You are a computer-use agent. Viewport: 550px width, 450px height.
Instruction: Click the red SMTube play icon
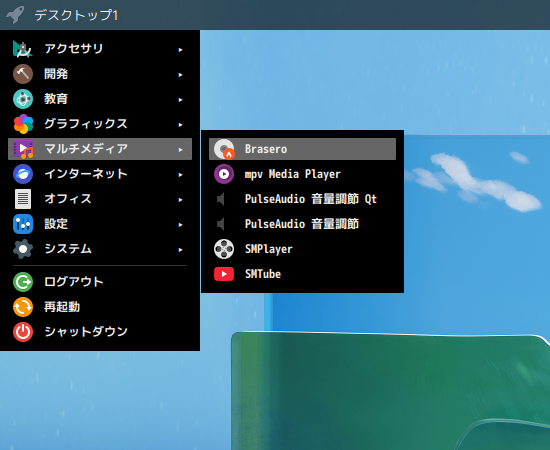(224, 274)
